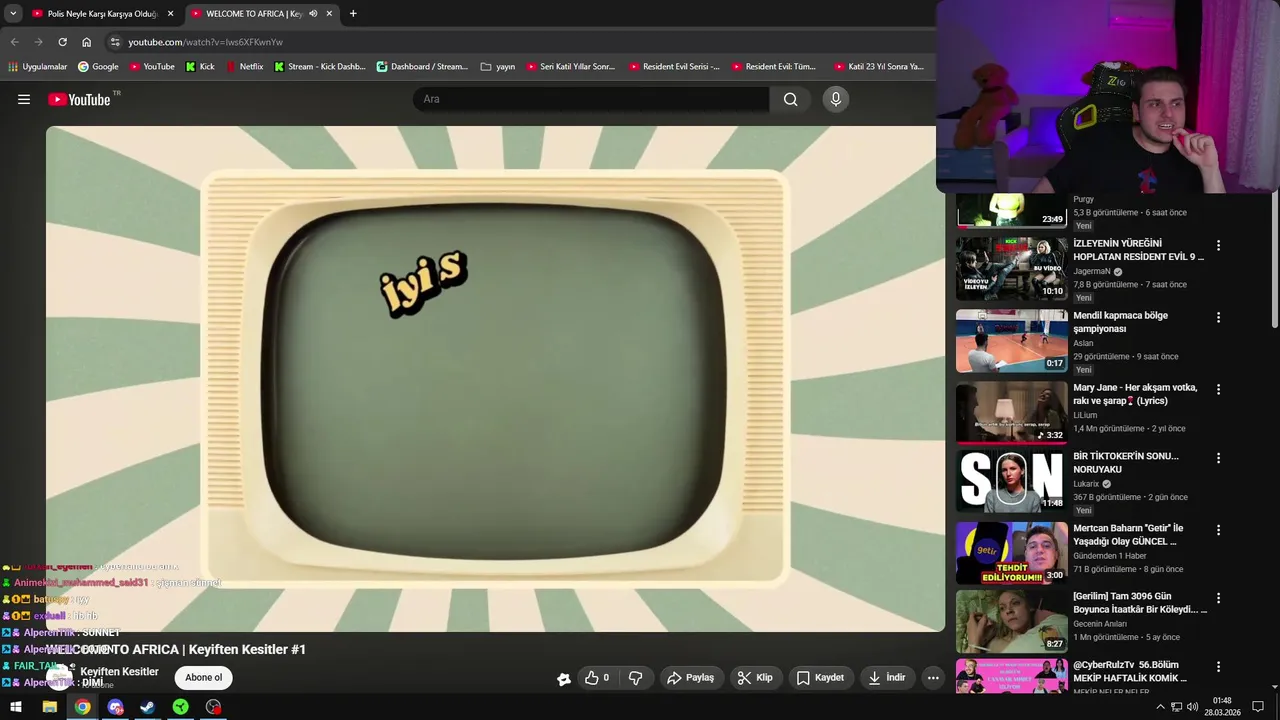The width and height of the screenshot is (1280, 720).
Task: Open more actions ellipsis under the video
Action: [x=933, y=678]
